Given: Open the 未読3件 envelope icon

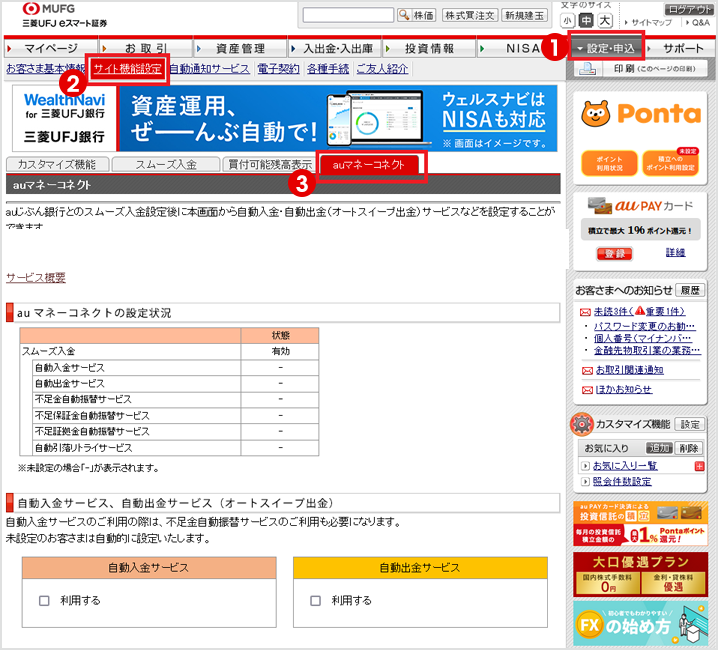Looking at the screenshot, I should (586, 312).
